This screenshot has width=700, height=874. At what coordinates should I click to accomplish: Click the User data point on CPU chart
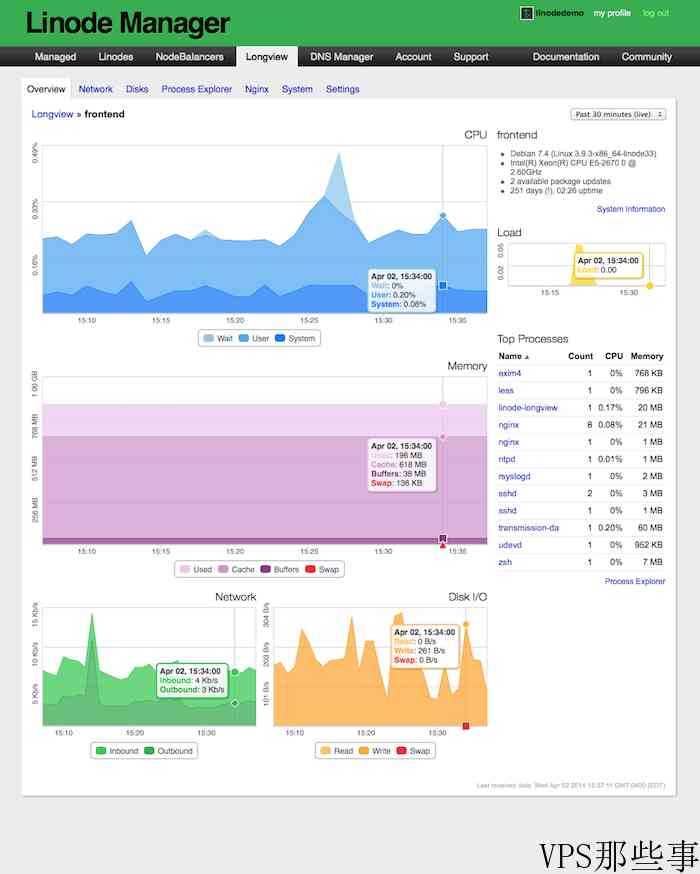443,215
